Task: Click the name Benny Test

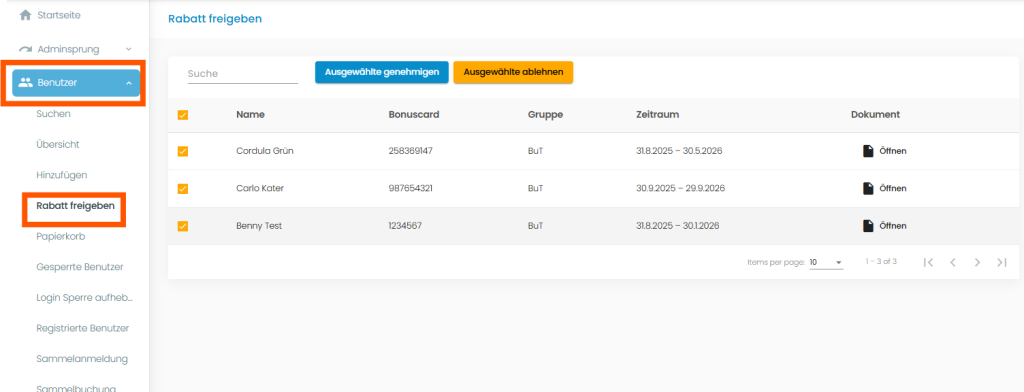Action: (259, 225)
